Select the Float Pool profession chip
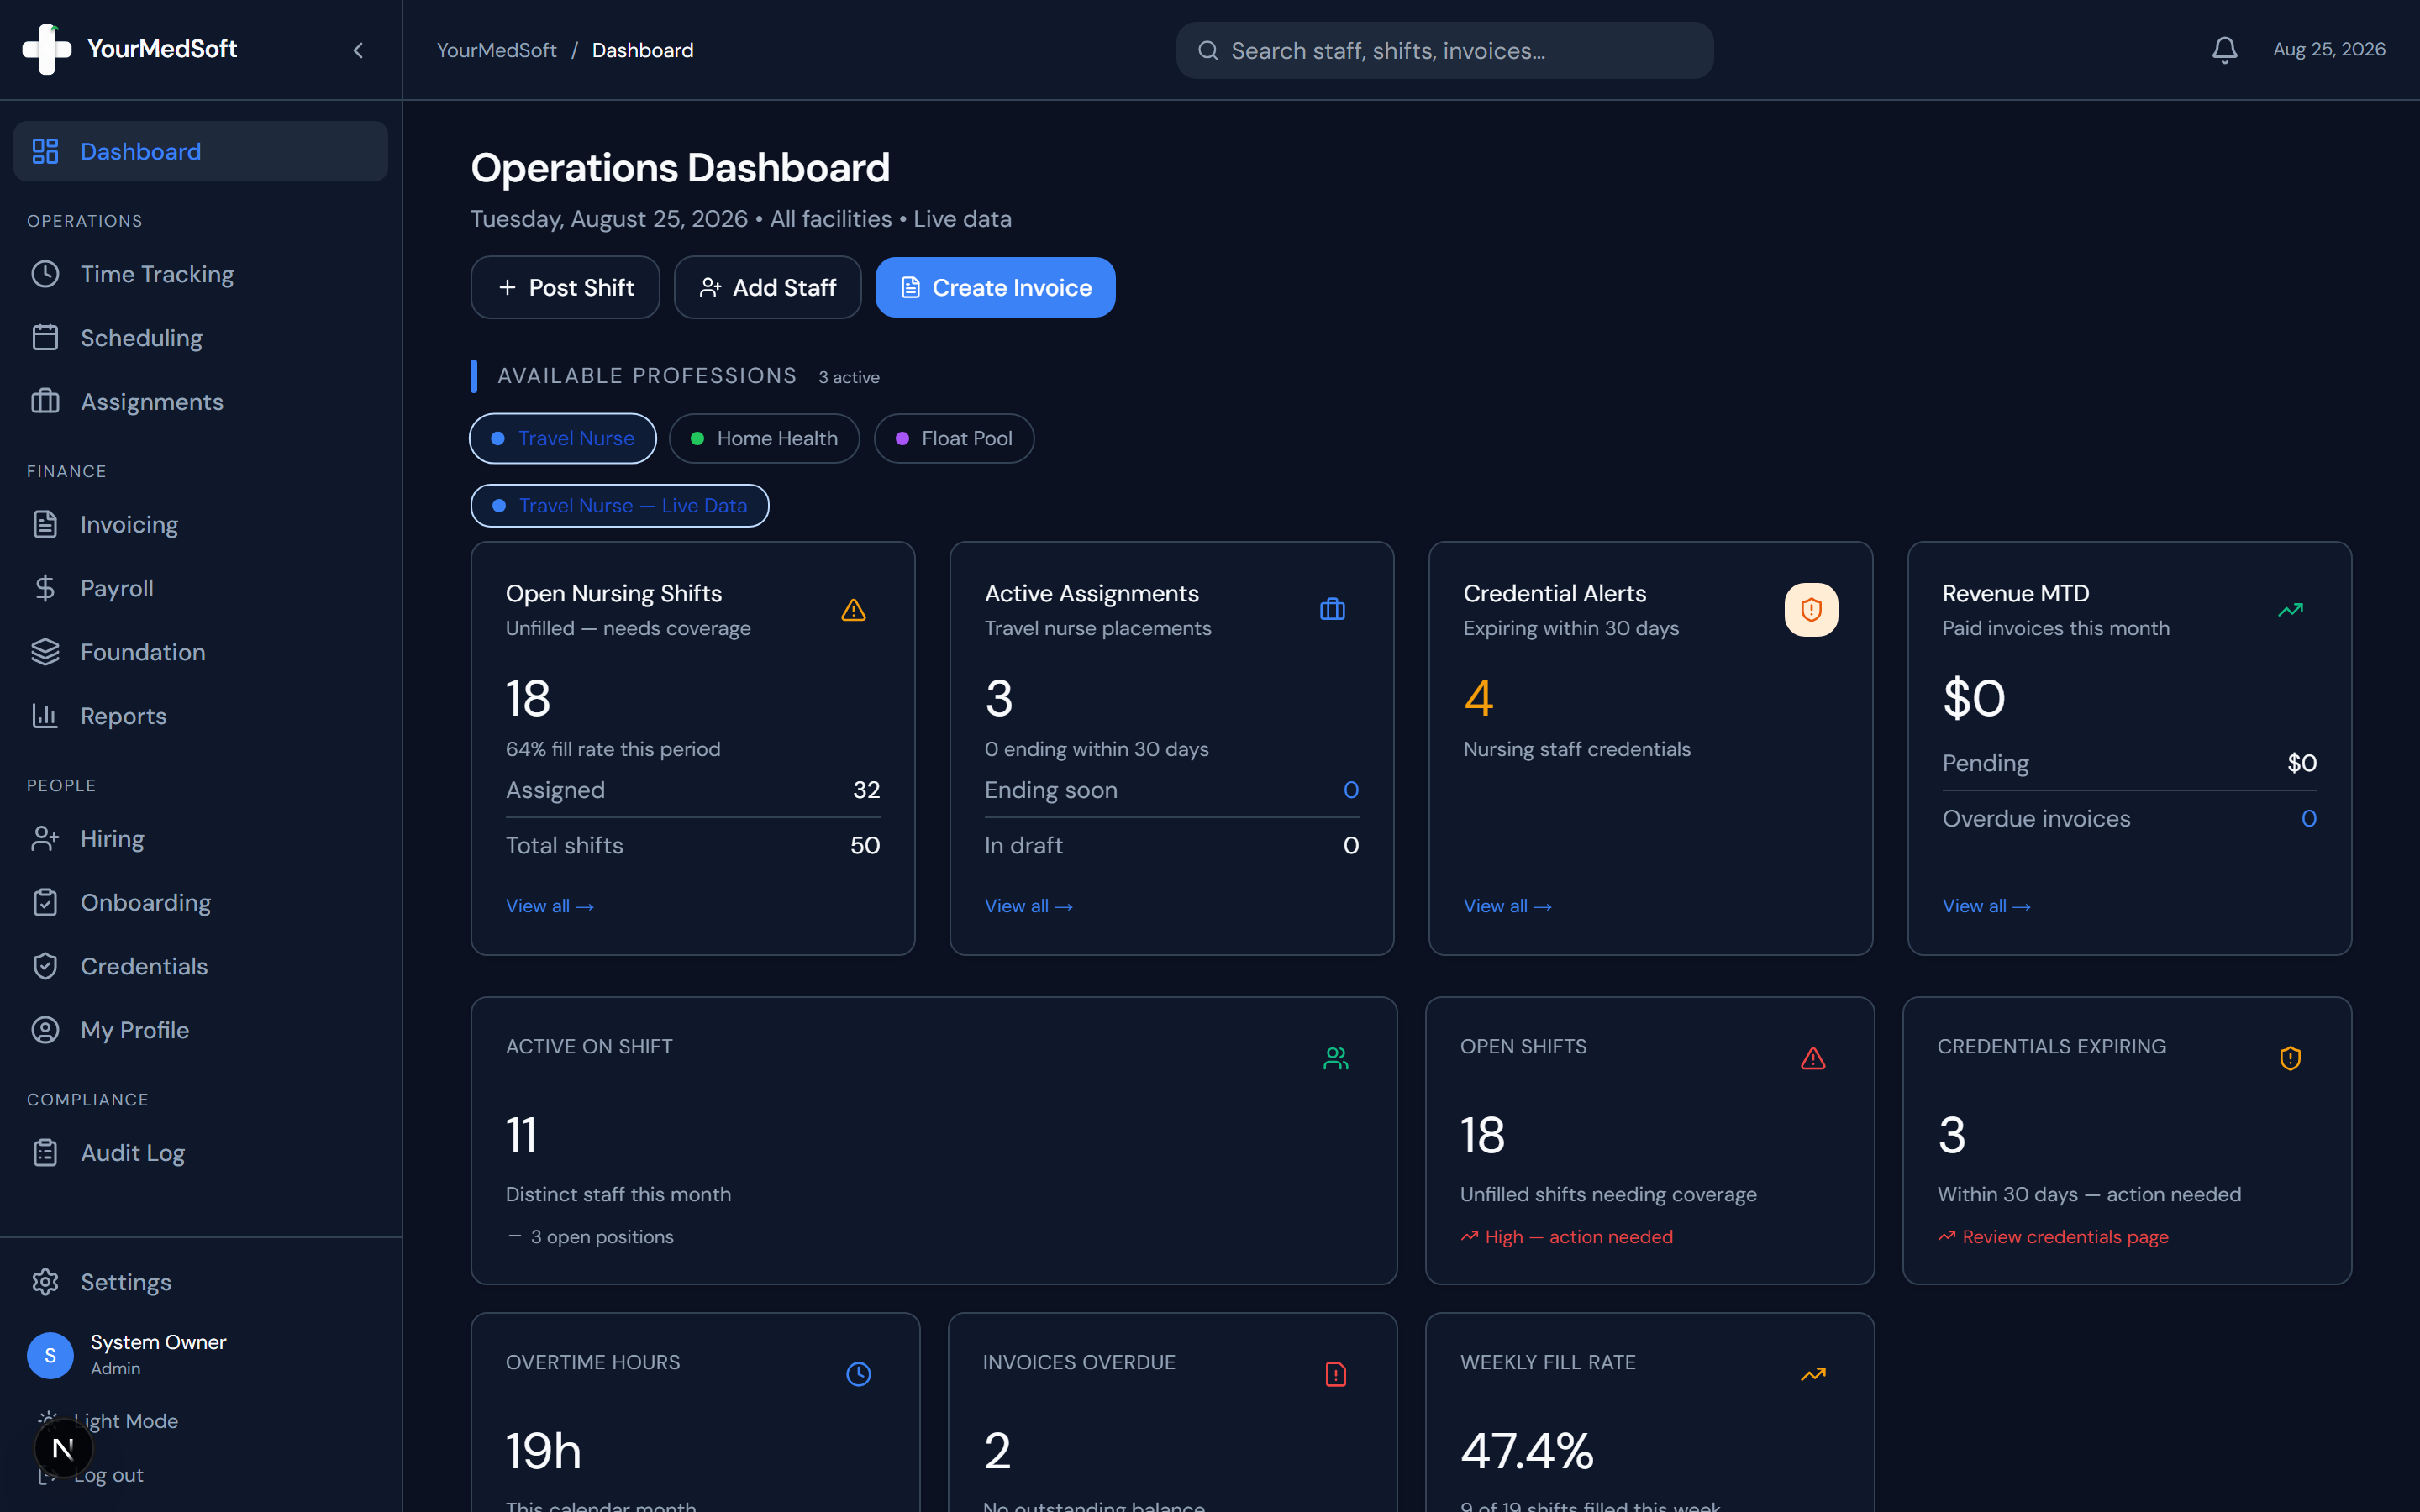2420x1512 pixels. [954, 438]
